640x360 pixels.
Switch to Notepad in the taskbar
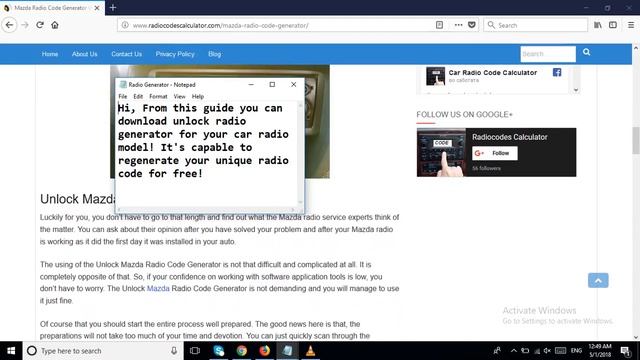[287, 351]
